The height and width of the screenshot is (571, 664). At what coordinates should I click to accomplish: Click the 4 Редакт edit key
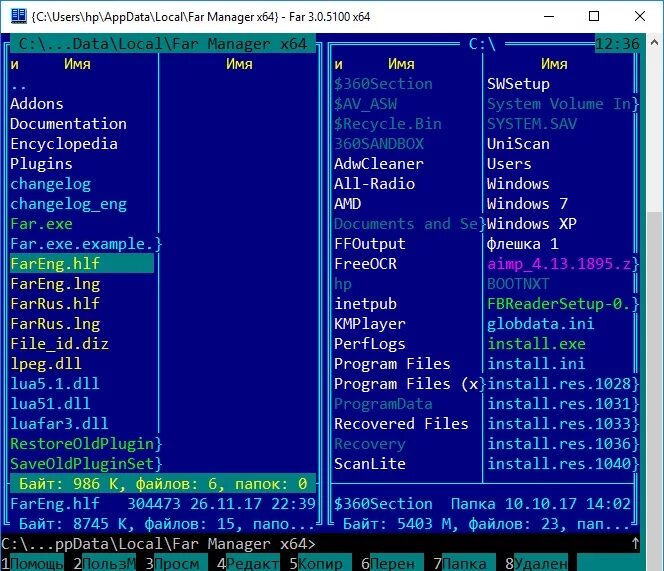coord(248,563)
